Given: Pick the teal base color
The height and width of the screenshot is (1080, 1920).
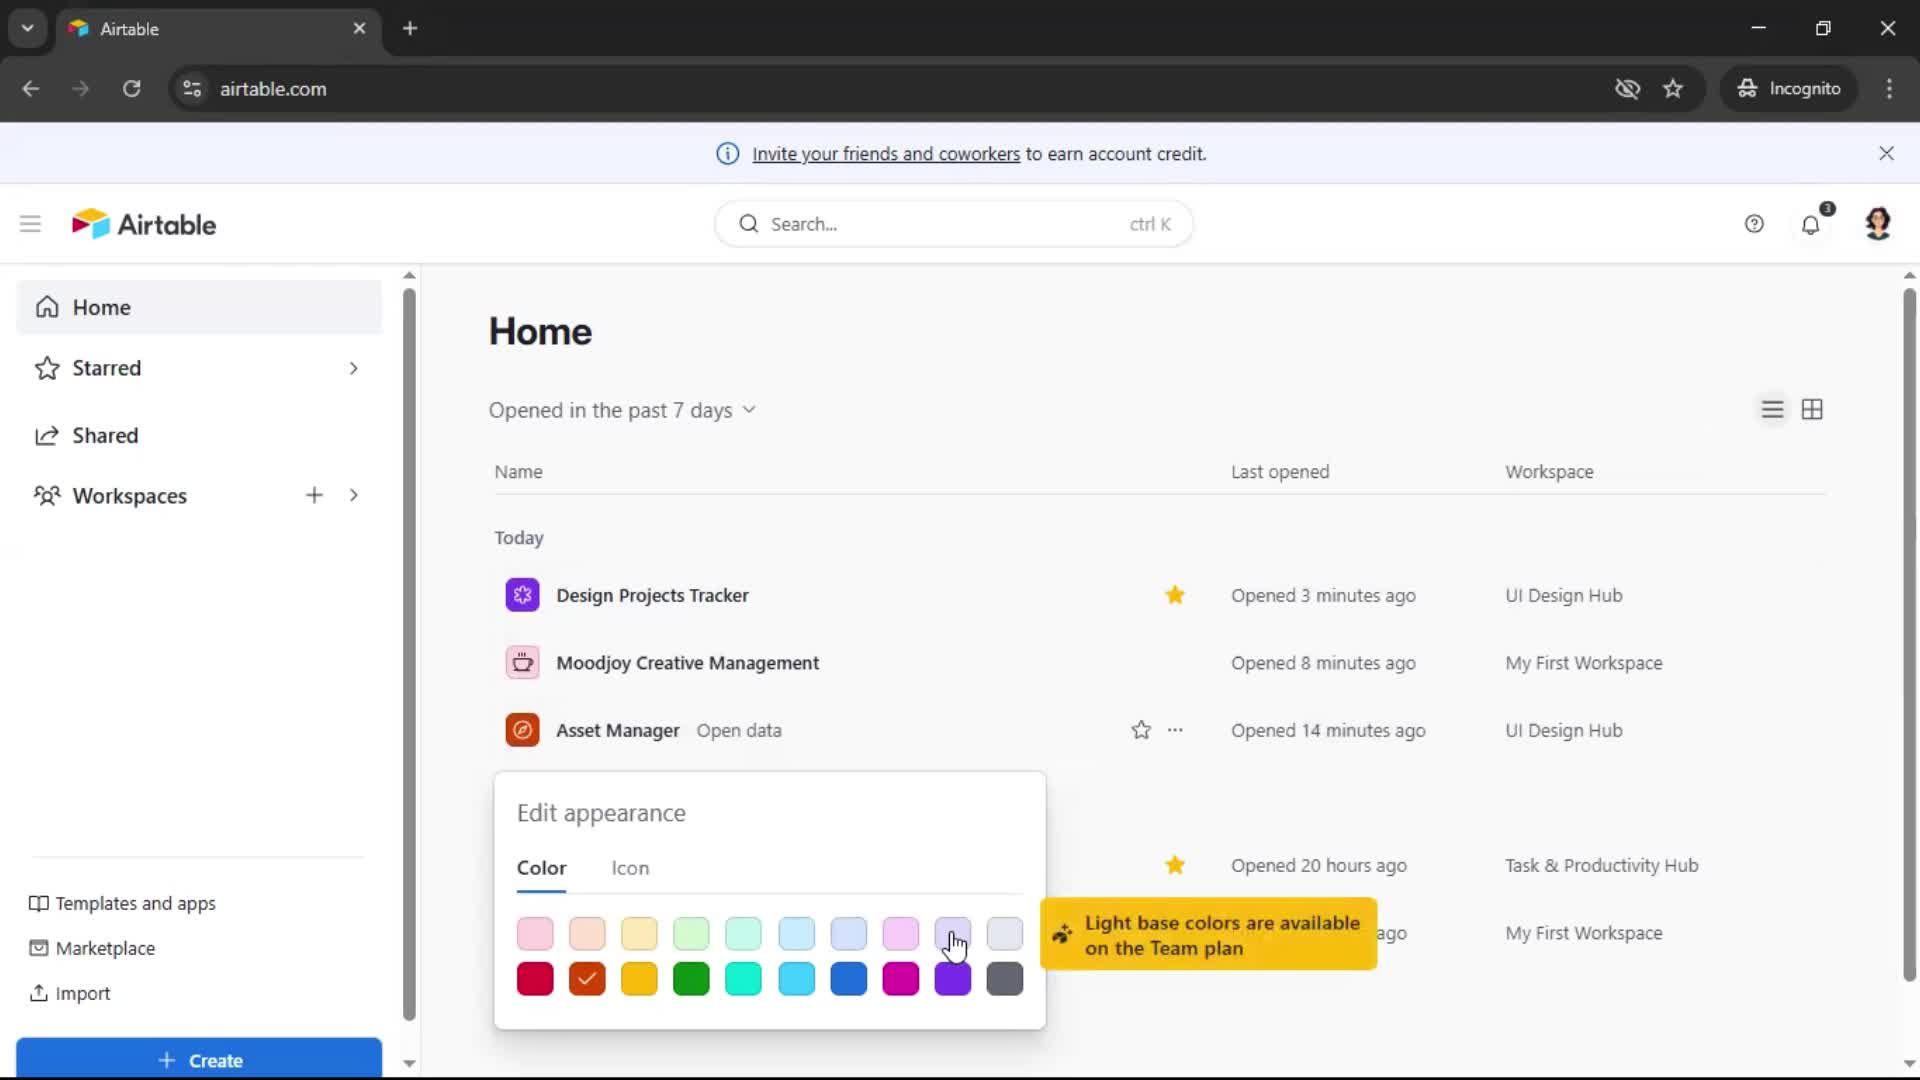Looking at the screenshot, I should click(743, 979).
